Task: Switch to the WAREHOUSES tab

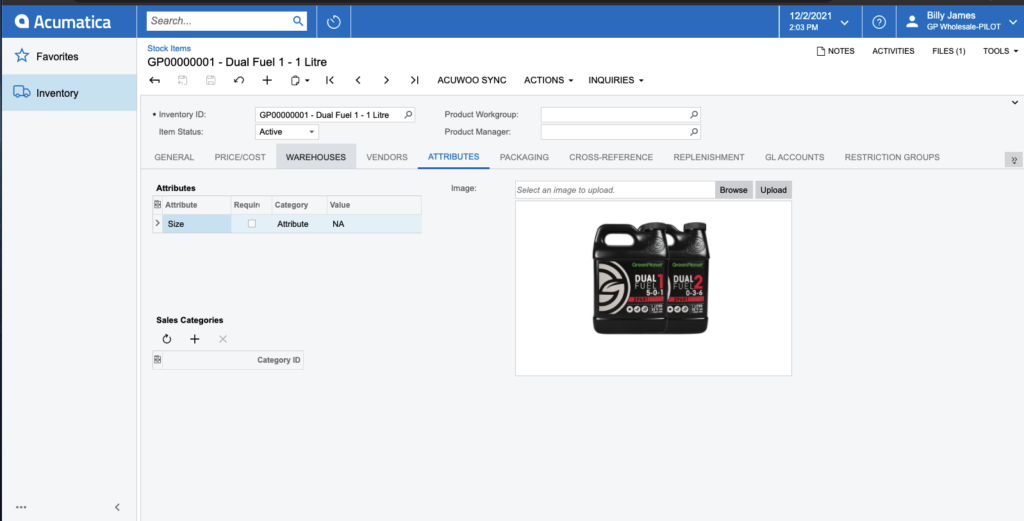Action: click(316, 157)
